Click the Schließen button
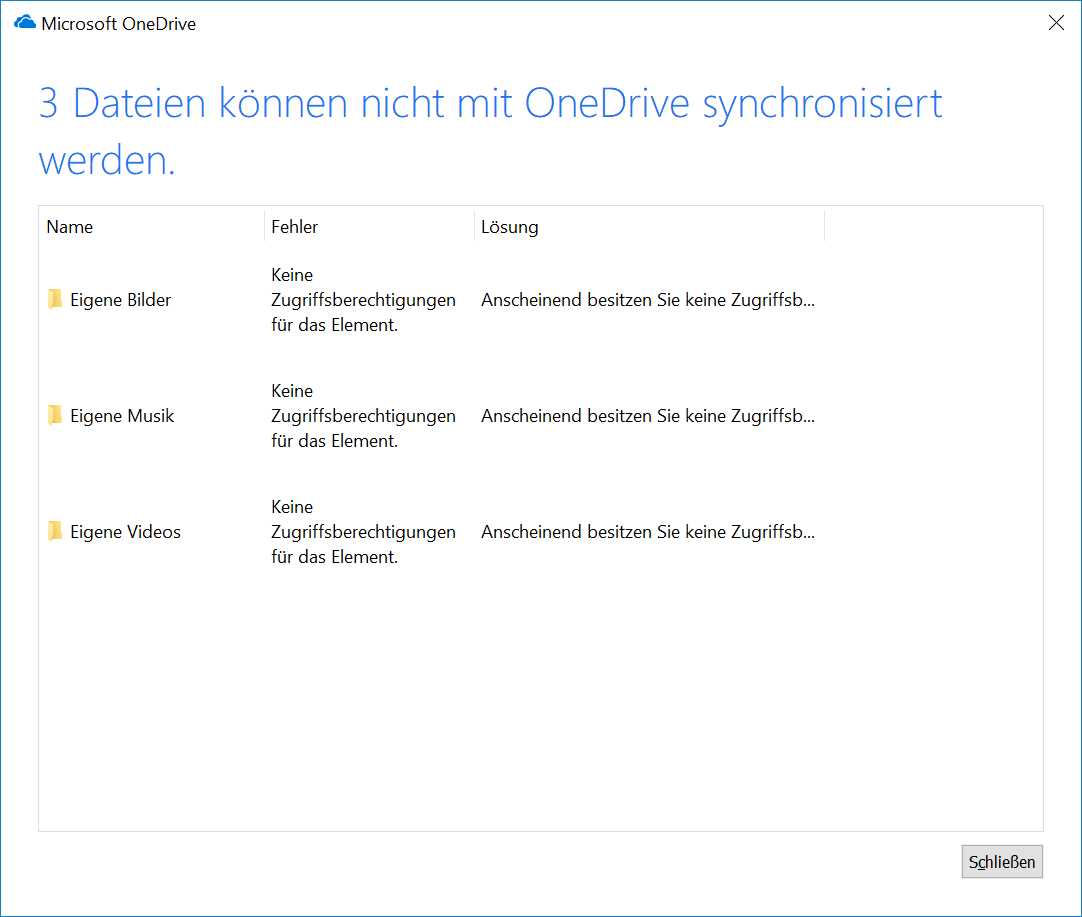 point(1001,862)
